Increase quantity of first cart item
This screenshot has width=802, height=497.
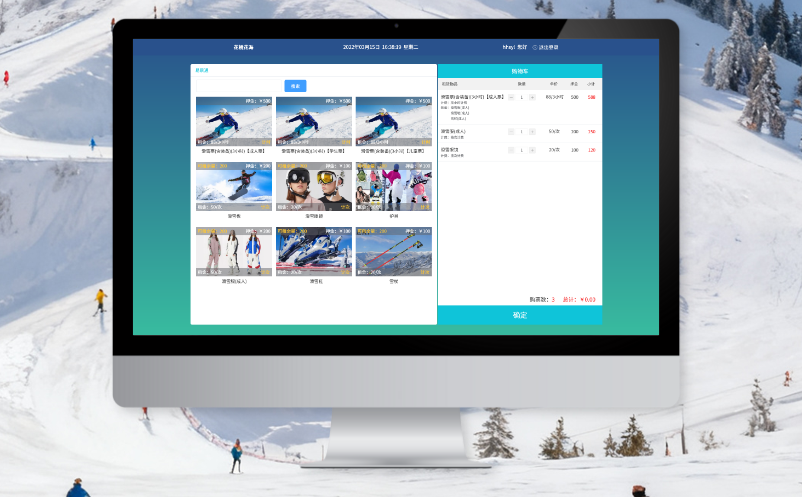point(532,97)
